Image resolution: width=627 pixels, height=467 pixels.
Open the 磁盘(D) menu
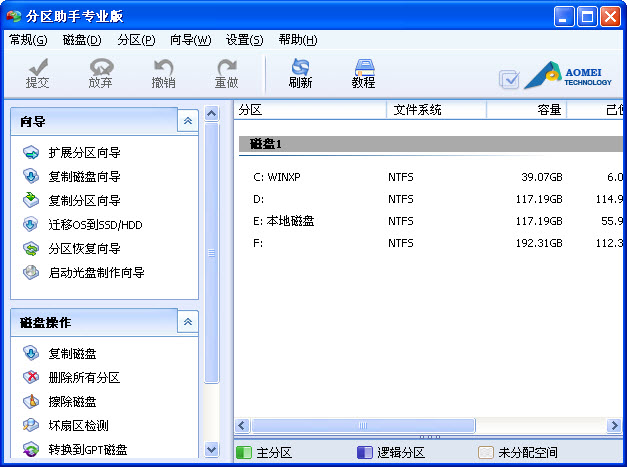(x=81, y=40)
